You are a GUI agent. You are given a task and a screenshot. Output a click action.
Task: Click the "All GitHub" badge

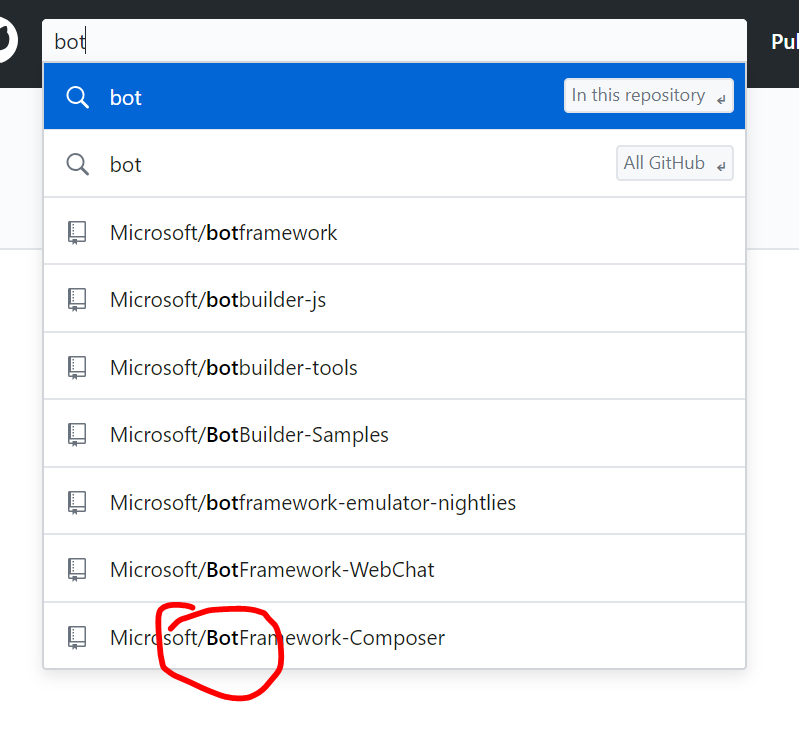674,163
